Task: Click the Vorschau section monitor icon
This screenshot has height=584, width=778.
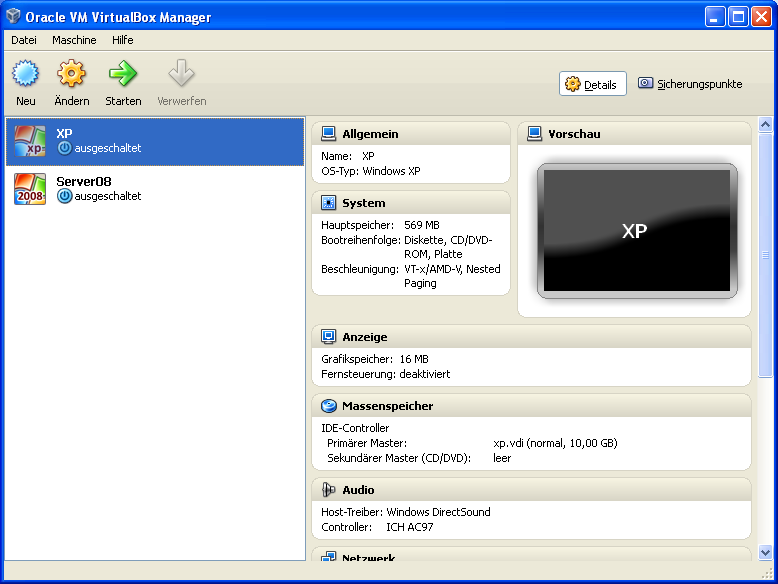Action: [534, 133]
